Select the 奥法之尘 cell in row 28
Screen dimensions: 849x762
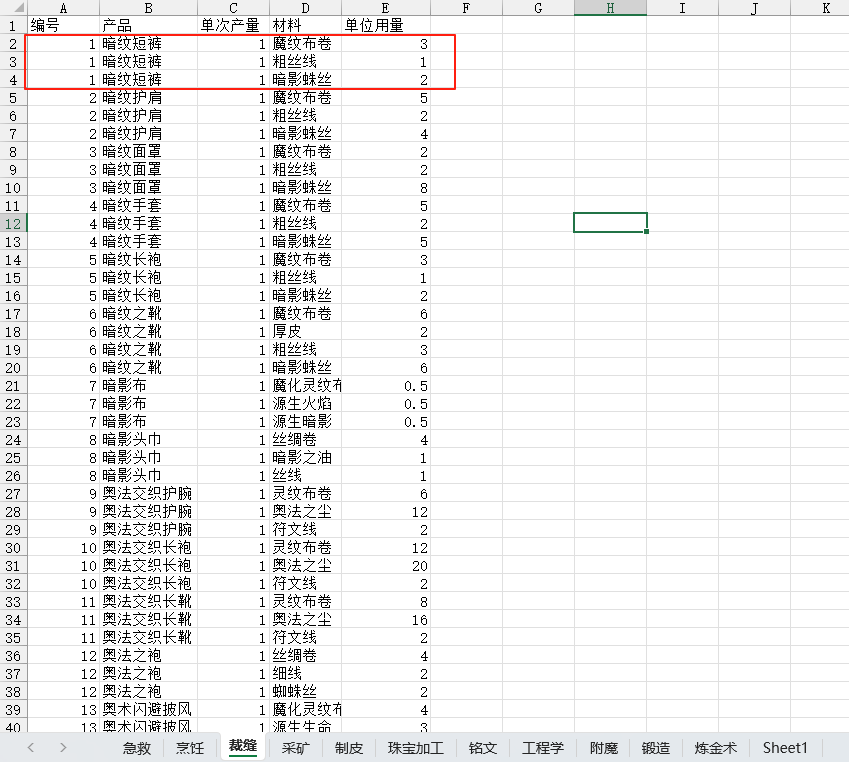pos(305,512)
